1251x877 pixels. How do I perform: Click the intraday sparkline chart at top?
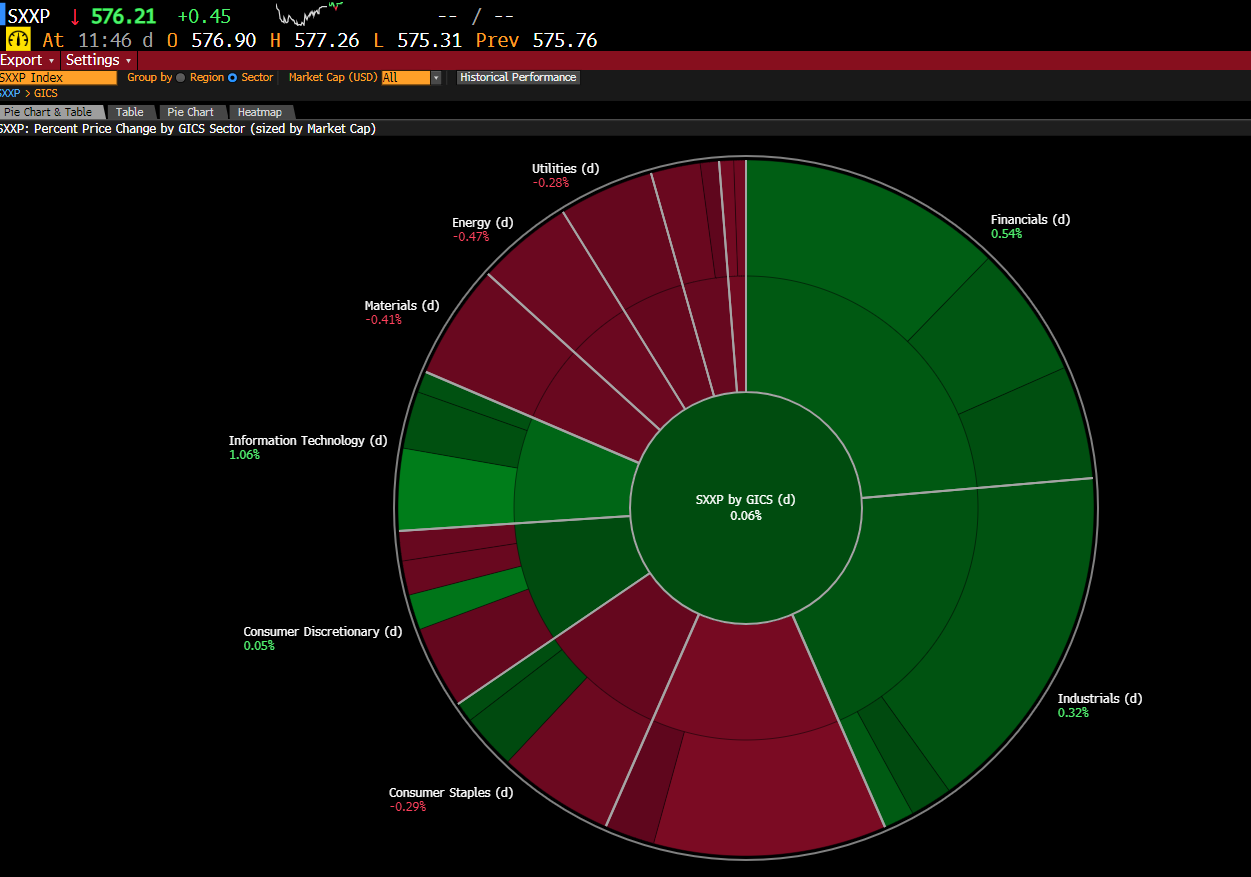309,14
